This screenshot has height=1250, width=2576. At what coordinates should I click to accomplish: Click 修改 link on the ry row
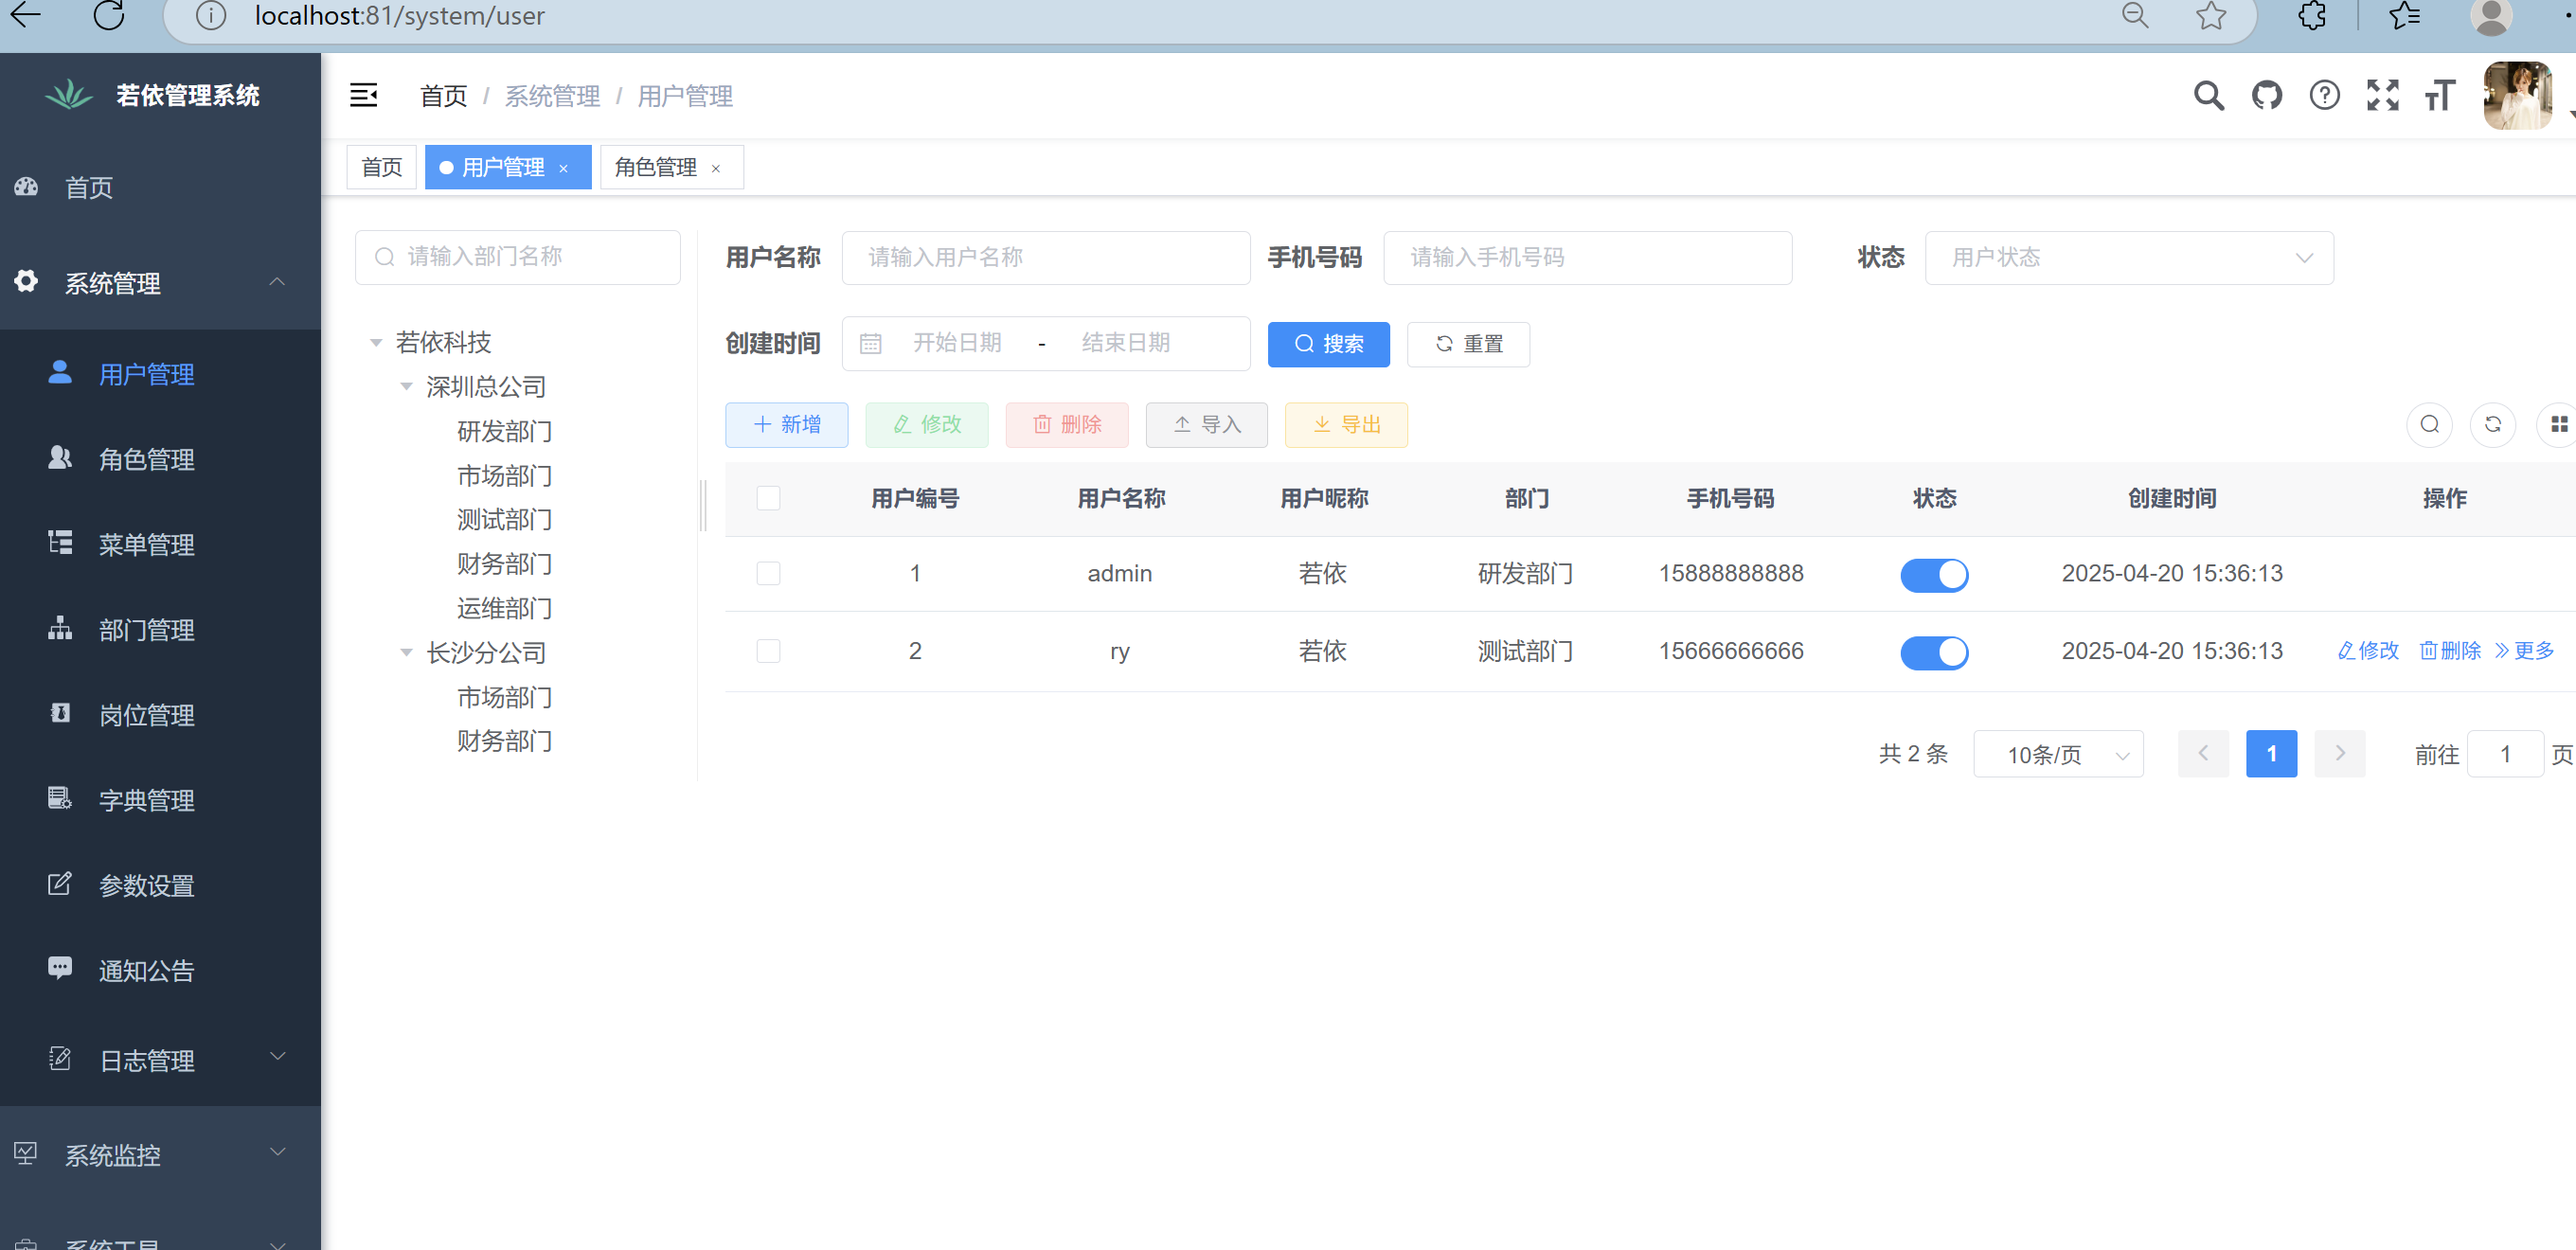[2366, 650]
